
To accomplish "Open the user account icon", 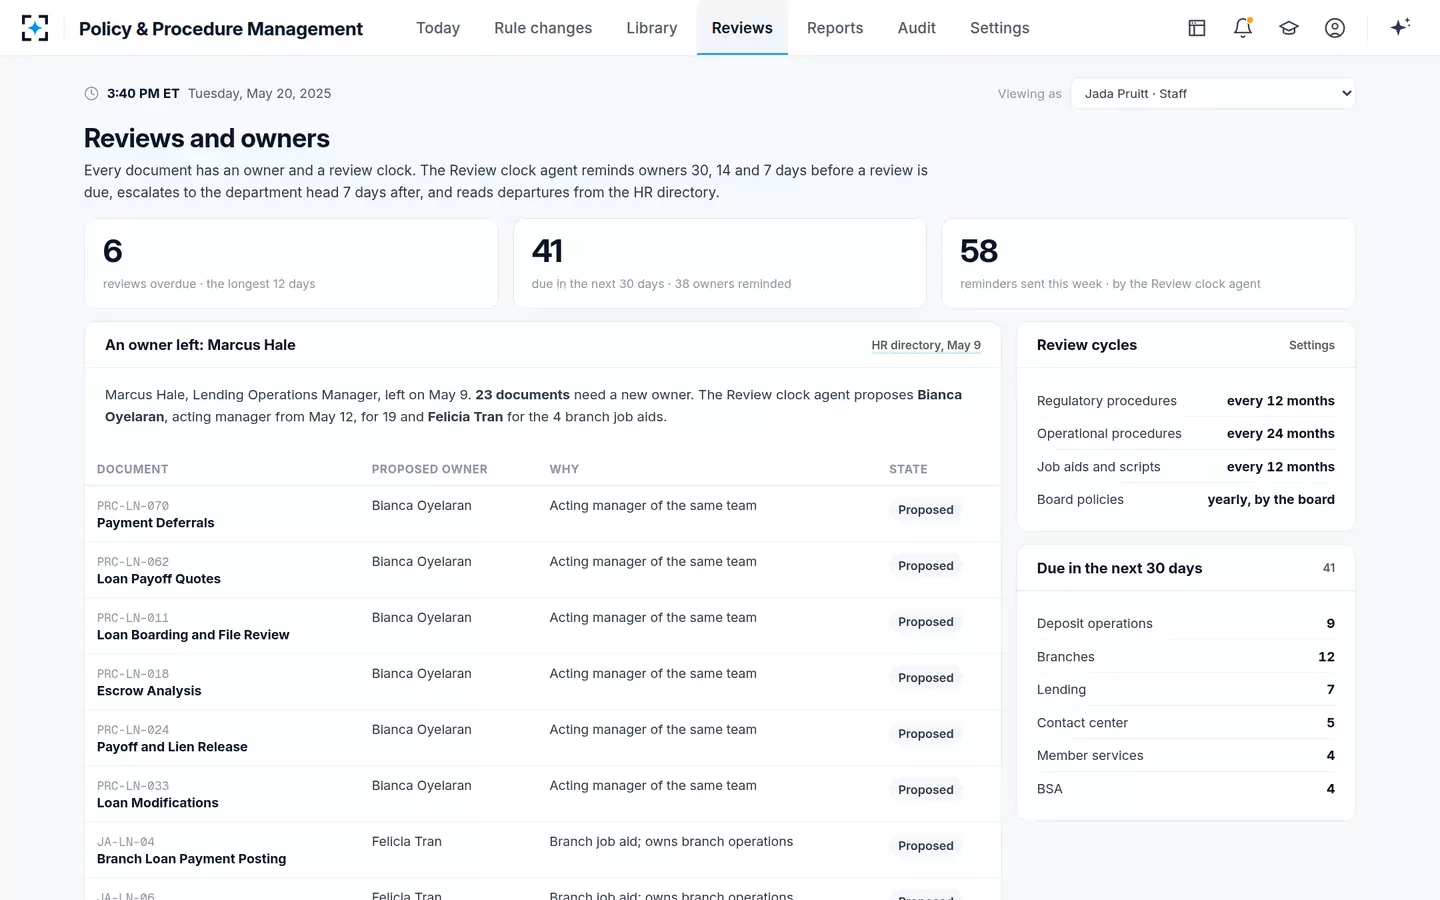I will pos(1335,28).
